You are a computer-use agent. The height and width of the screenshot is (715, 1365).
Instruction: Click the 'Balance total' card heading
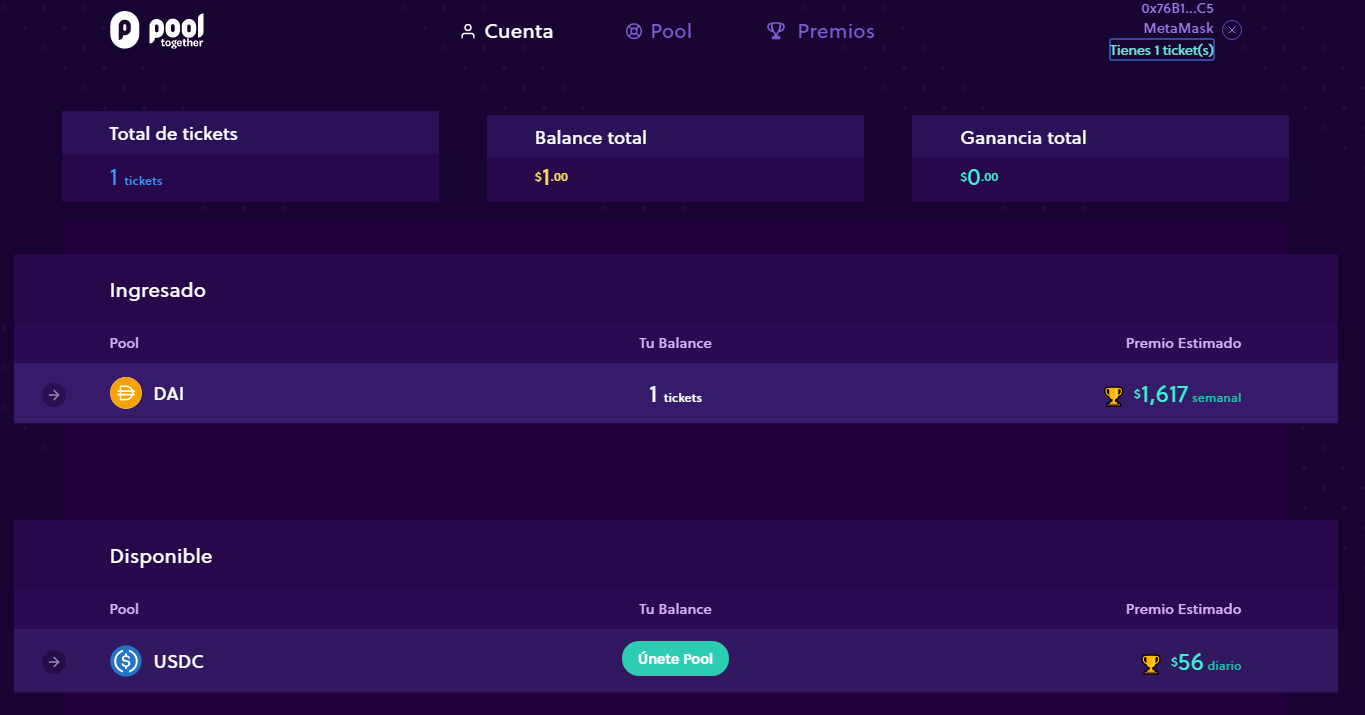(x=591, y=138)
